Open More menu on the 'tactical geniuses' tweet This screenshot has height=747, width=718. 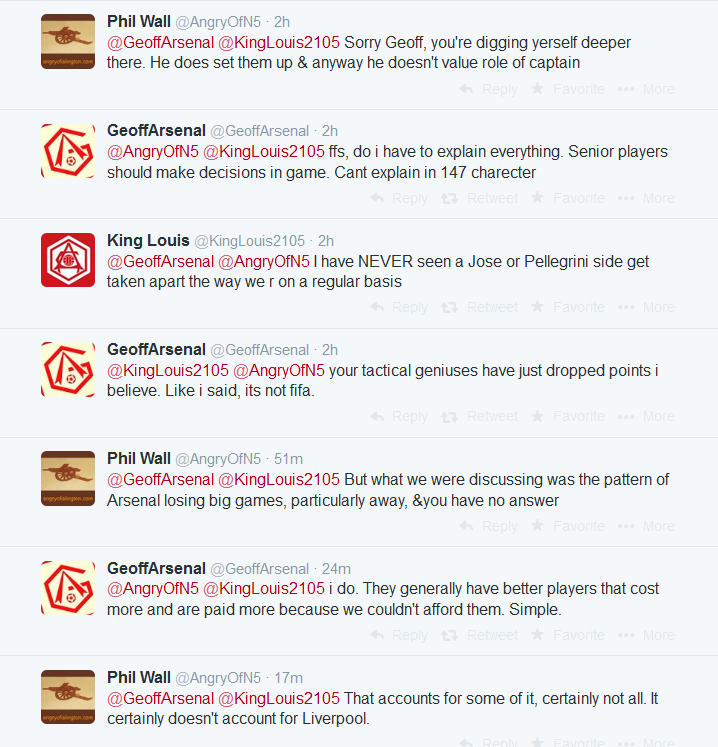[x=627, y=417]
